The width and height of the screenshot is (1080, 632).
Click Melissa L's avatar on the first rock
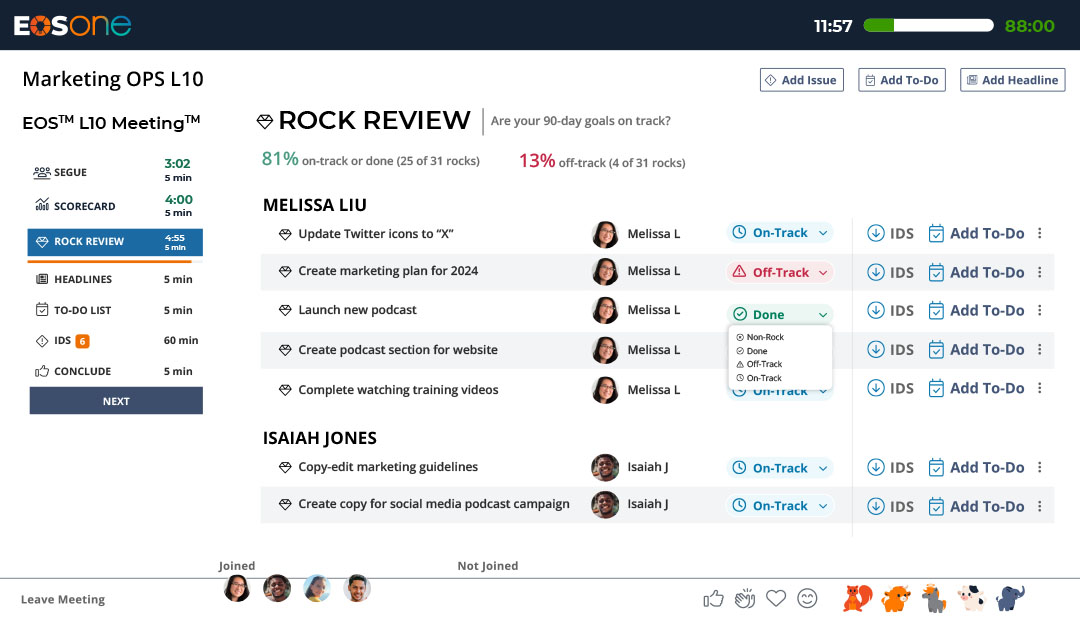click(605, 233)
